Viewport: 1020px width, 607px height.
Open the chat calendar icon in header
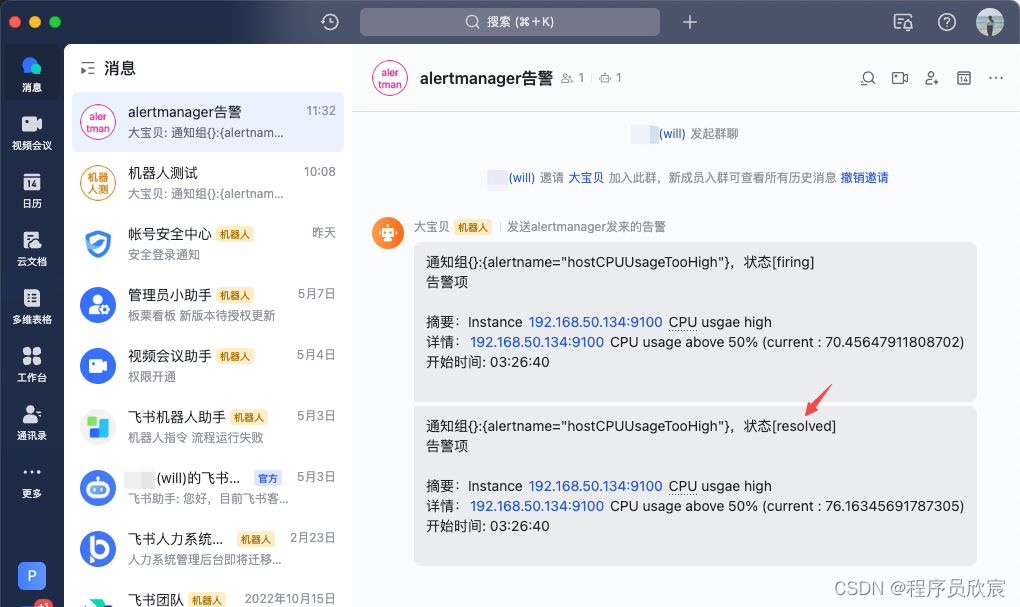(x=963, y=78)
